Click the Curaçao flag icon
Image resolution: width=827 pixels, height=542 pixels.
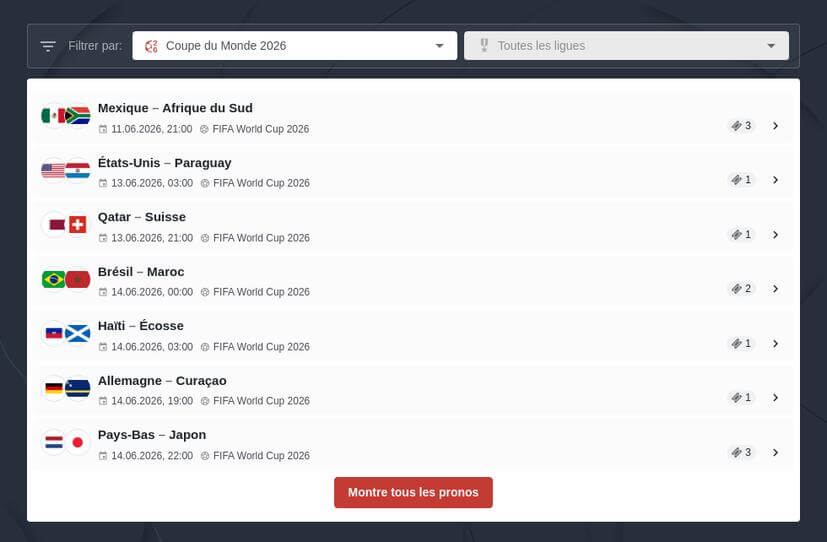click(78, 388)
